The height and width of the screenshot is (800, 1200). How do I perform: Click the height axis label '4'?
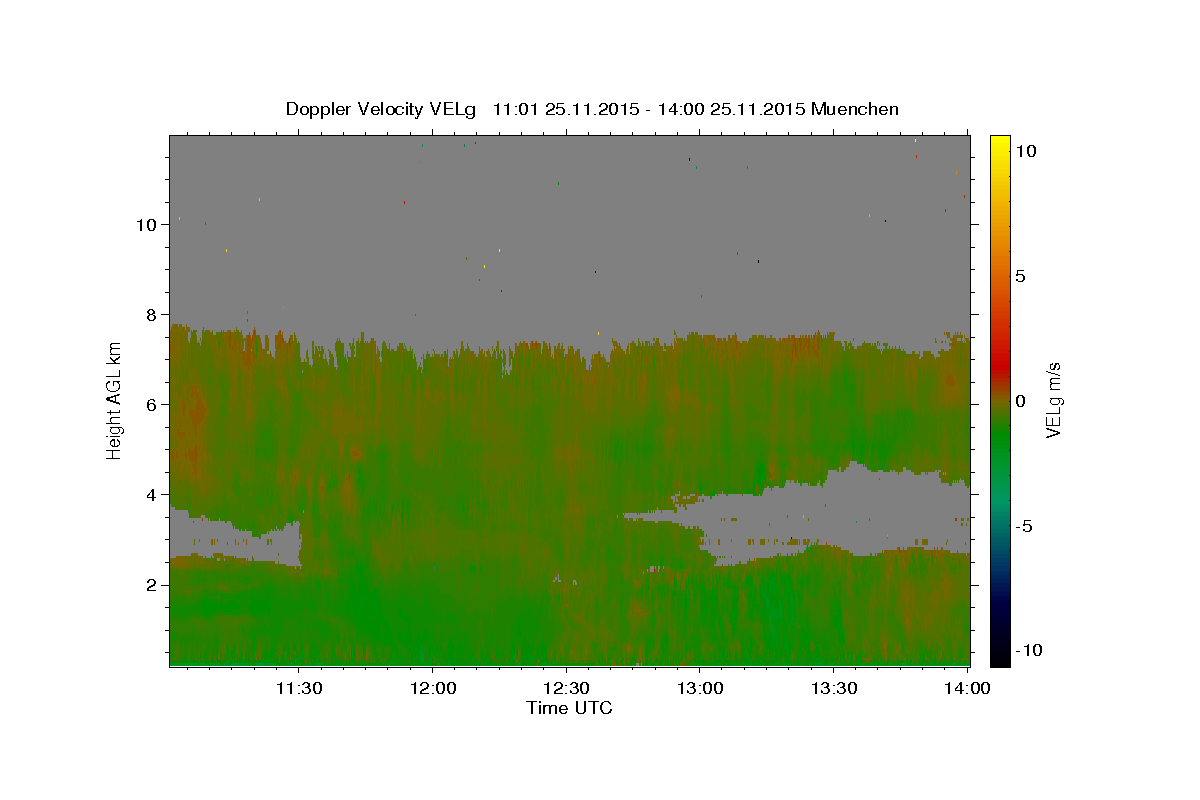pyautogui.click(x=151, y=495)
